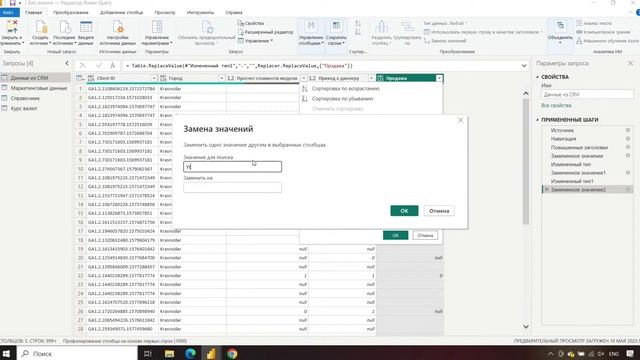Open the Advanced Editor (Расширенный редактор)
This screenshot has width=640, height=360.
[x=265, y=32]
